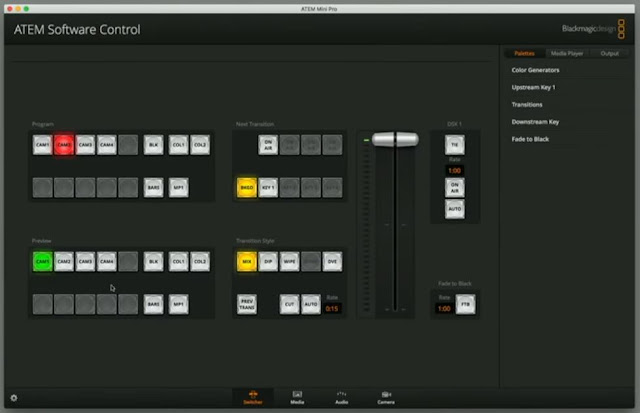
Task: Switch to the Output tab
Action: point(609,53)
